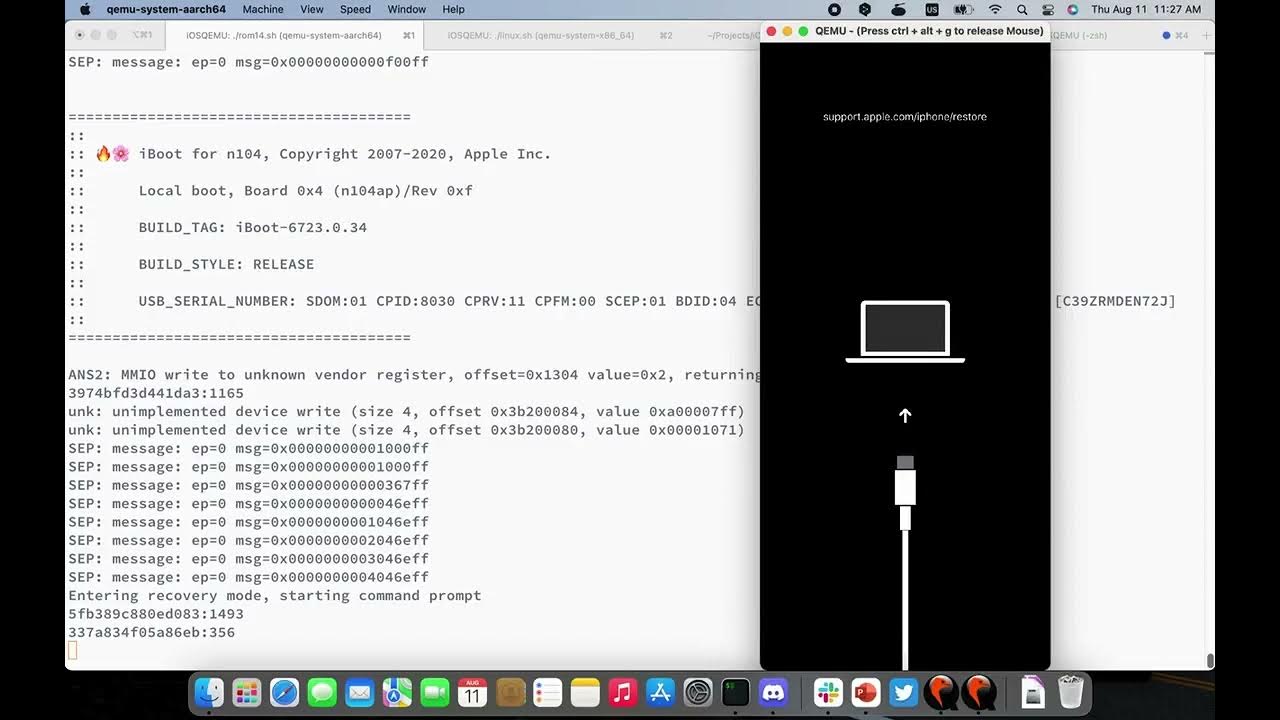Open Finder from the dock

pos(209,692)
